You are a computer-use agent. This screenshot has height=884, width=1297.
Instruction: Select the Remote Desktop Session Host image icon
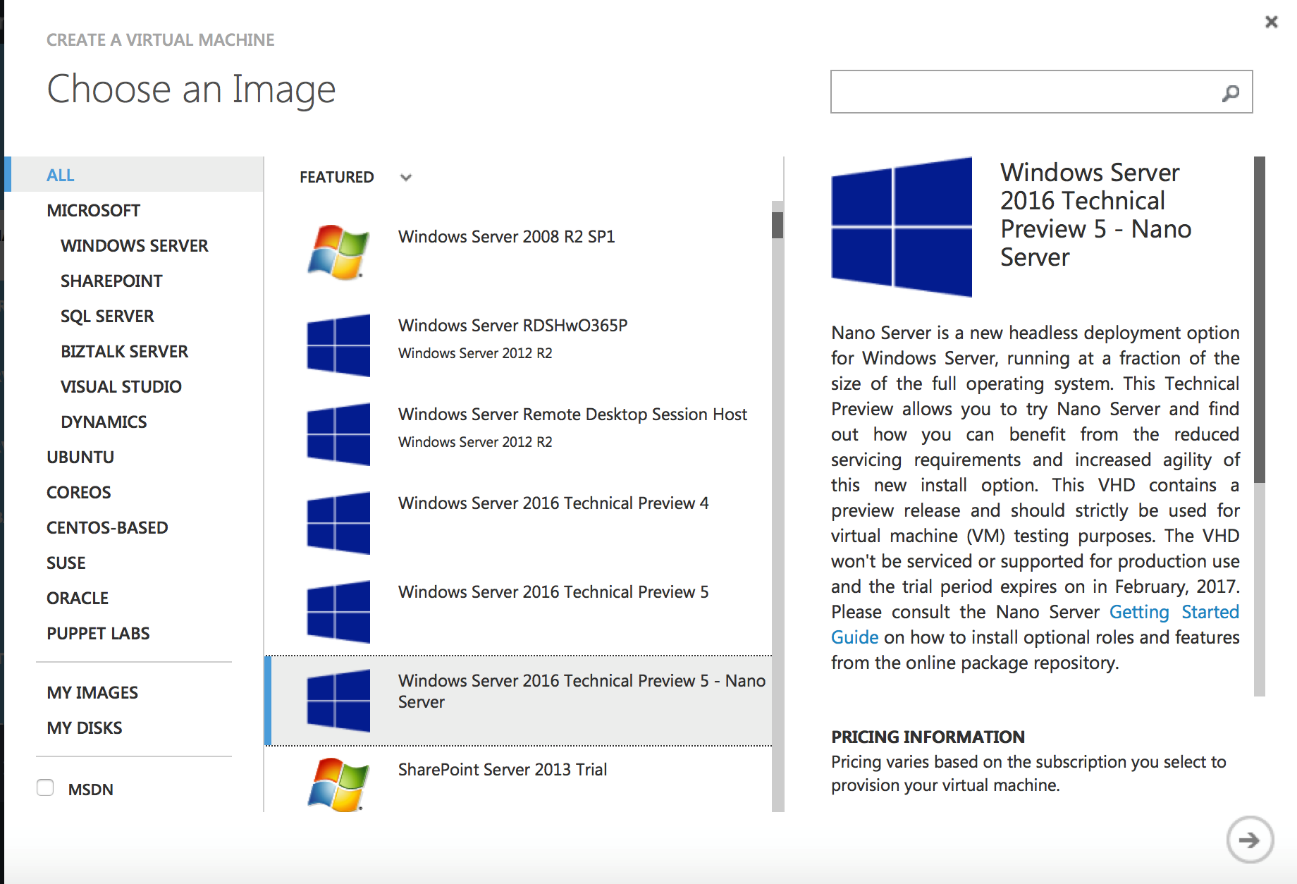point(338,434)
